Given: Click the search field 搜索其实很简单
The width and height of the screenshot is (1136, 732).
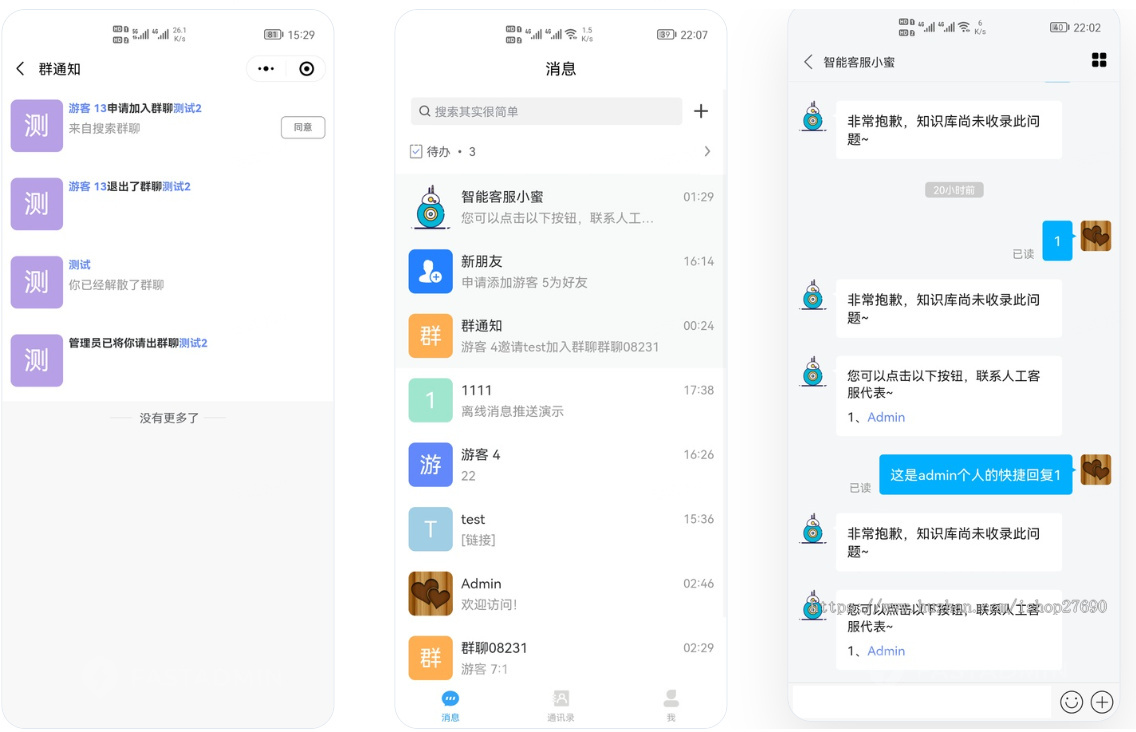Looking at the screenshot, I should (x=546, y=112).
